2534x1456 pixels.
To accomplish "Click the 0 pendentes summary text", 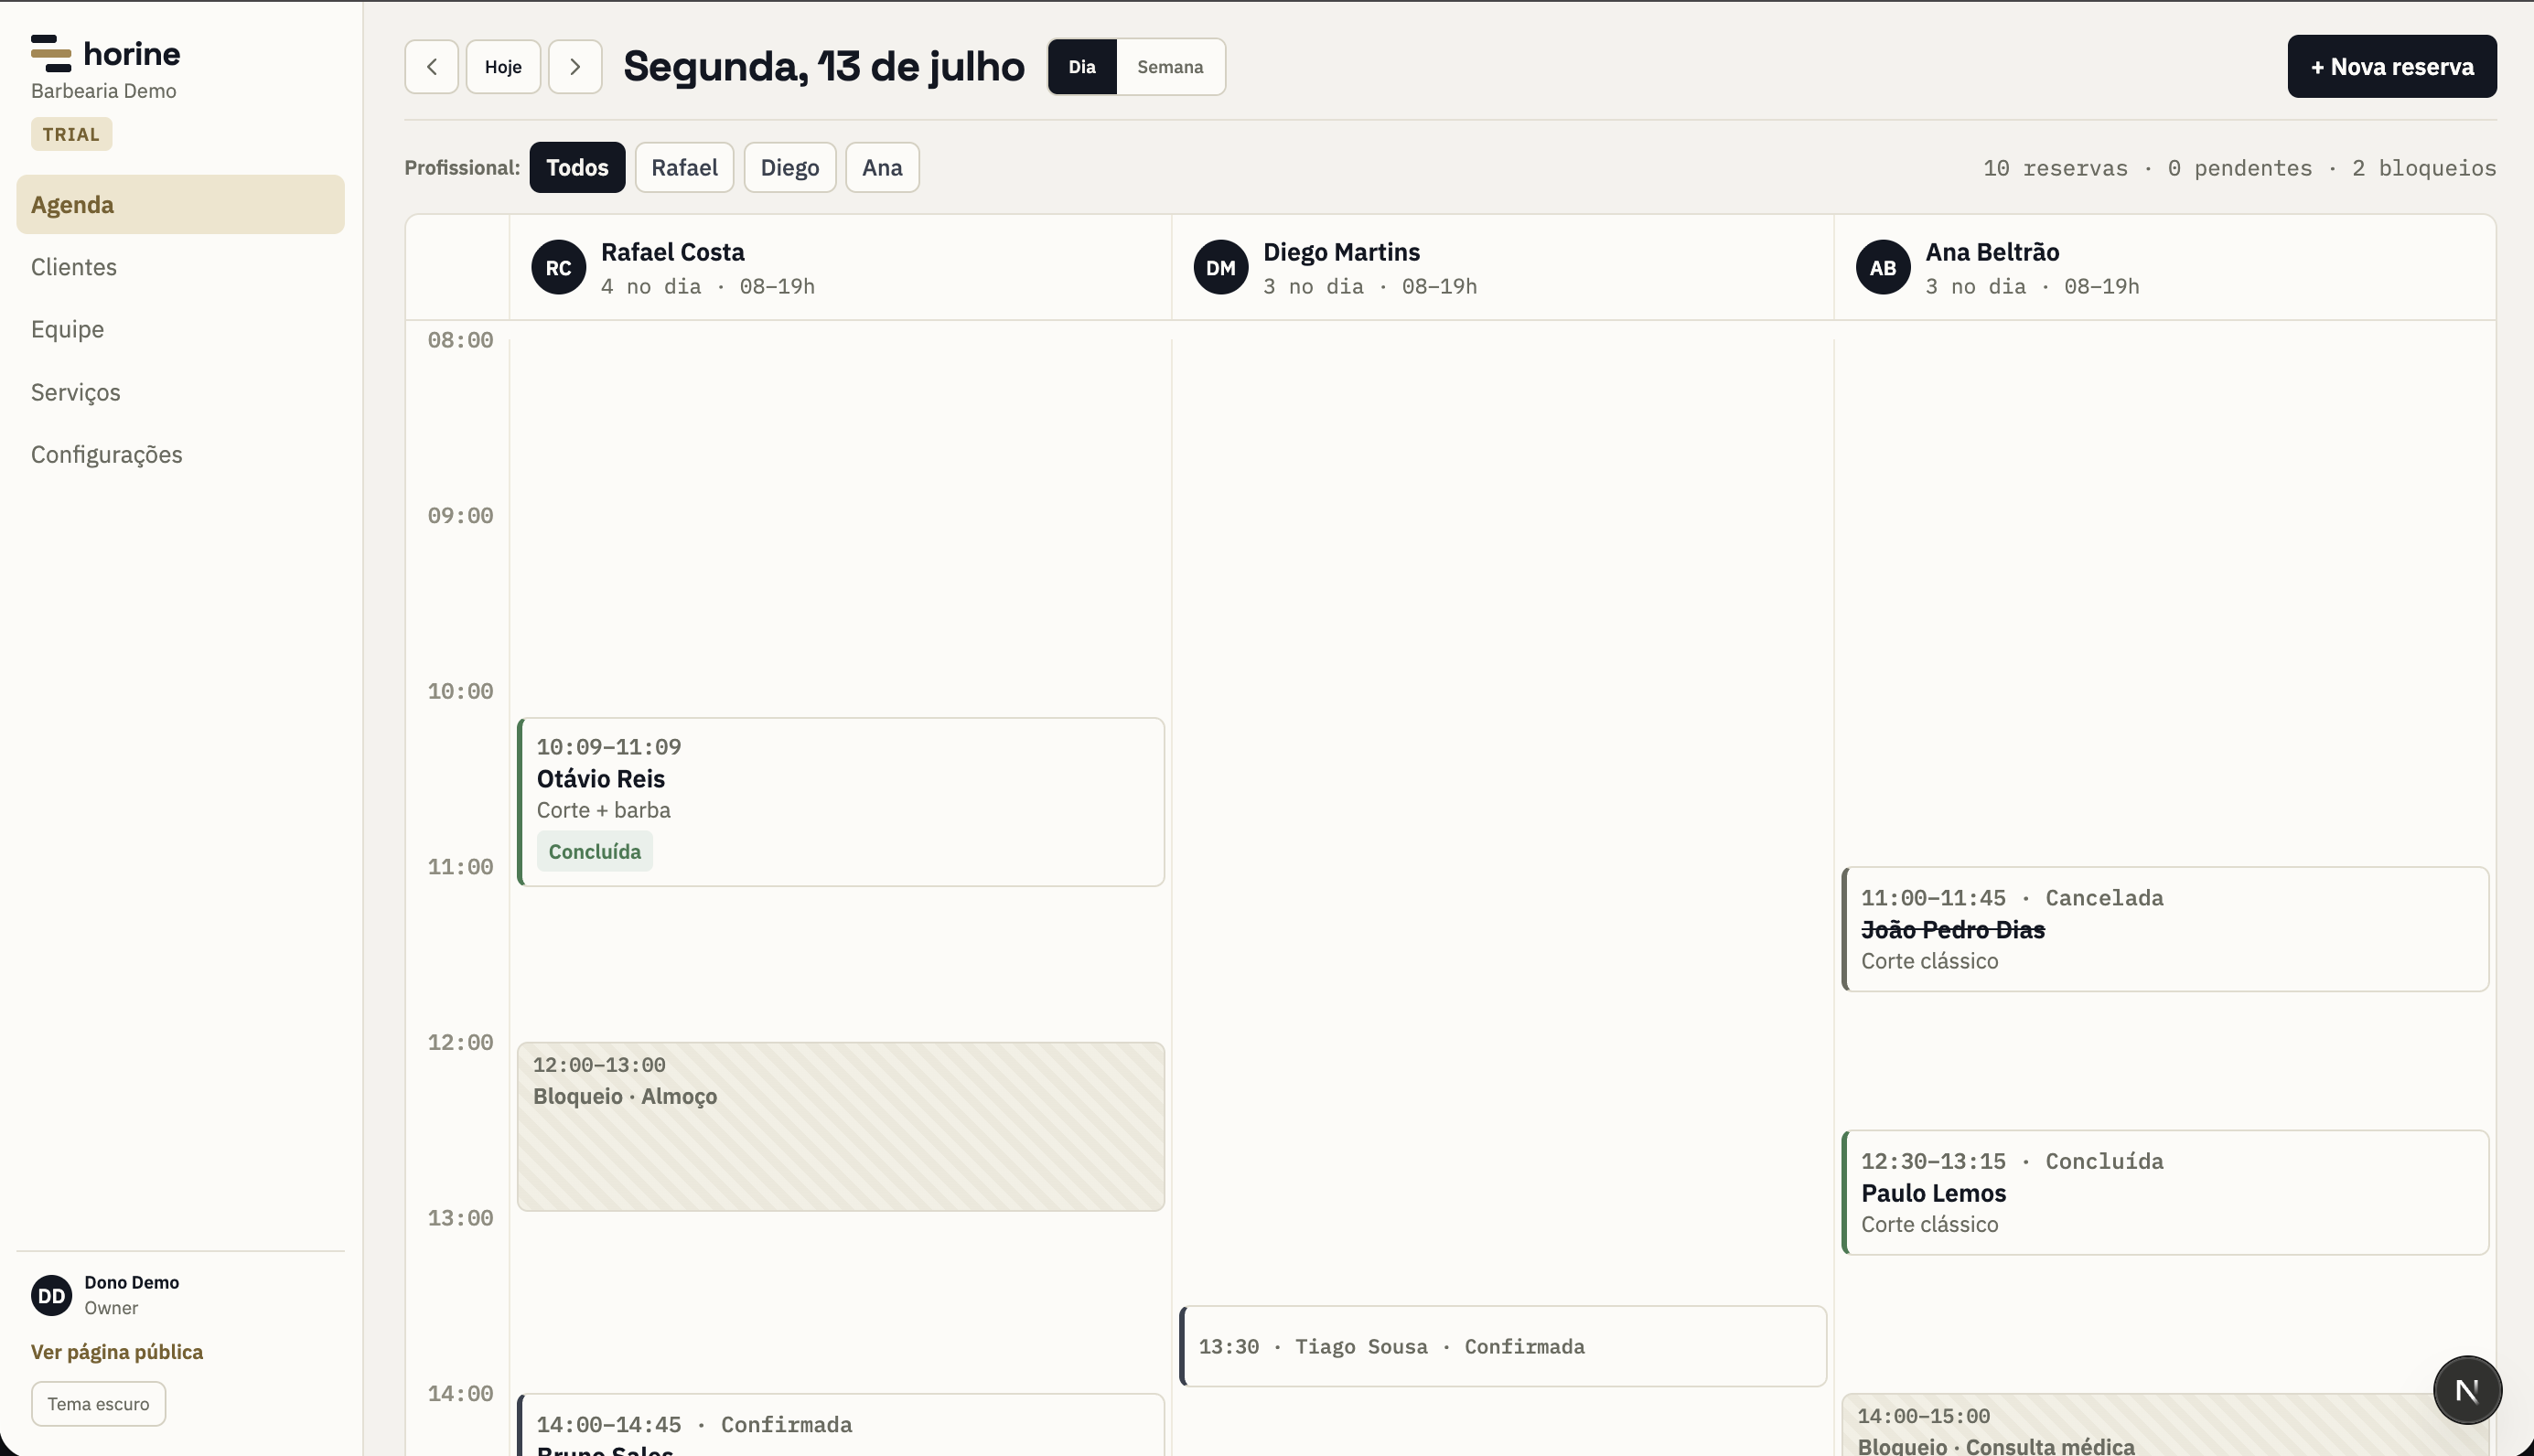I will pos(2239,168).
